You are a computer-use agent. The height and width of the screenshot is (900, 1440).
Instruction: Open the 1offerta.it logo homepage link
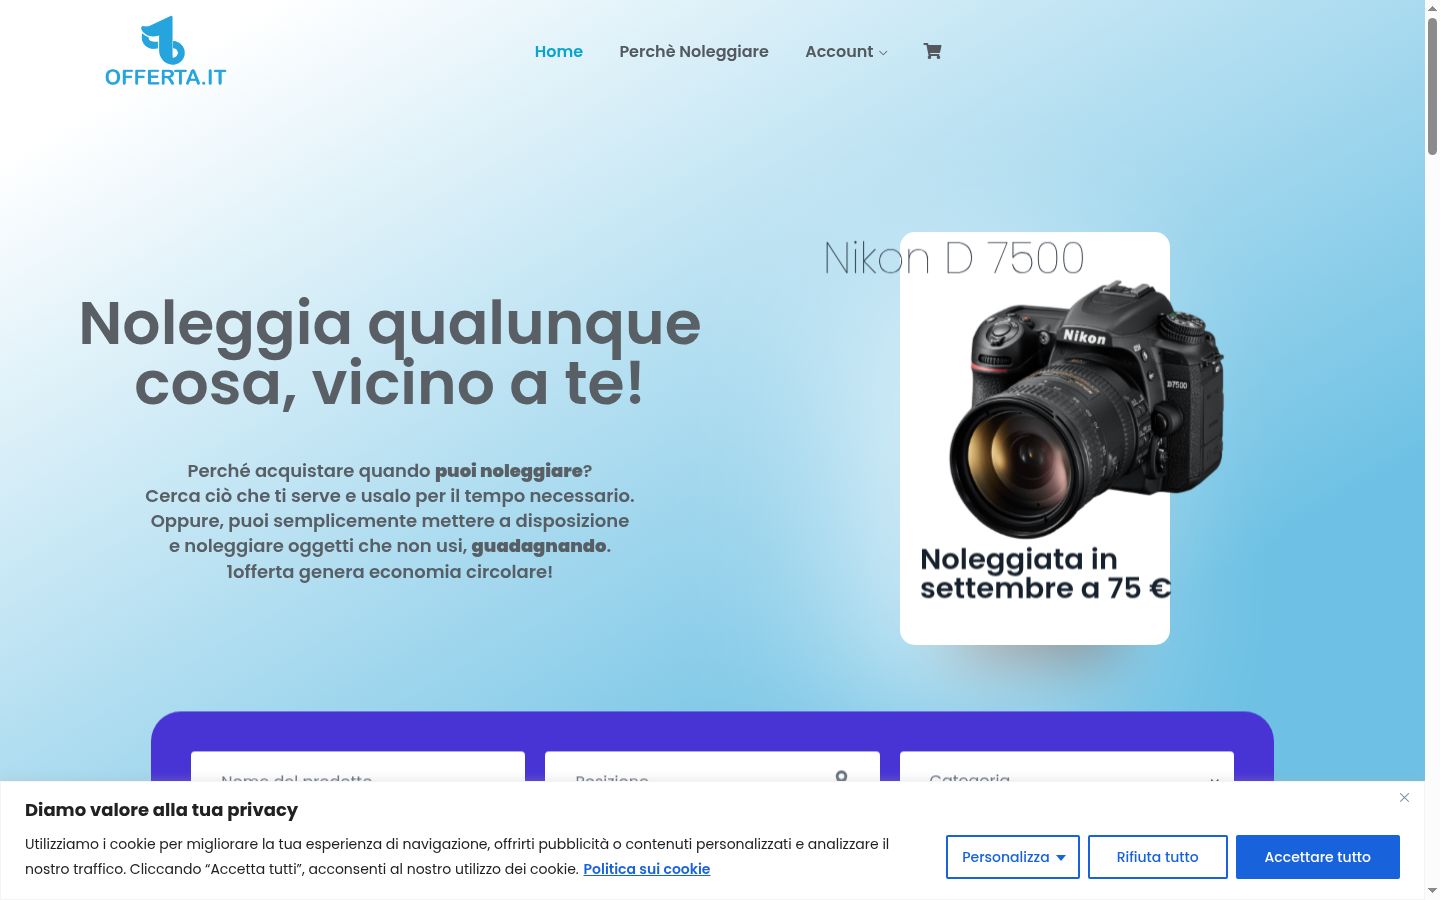pos(166,51)
